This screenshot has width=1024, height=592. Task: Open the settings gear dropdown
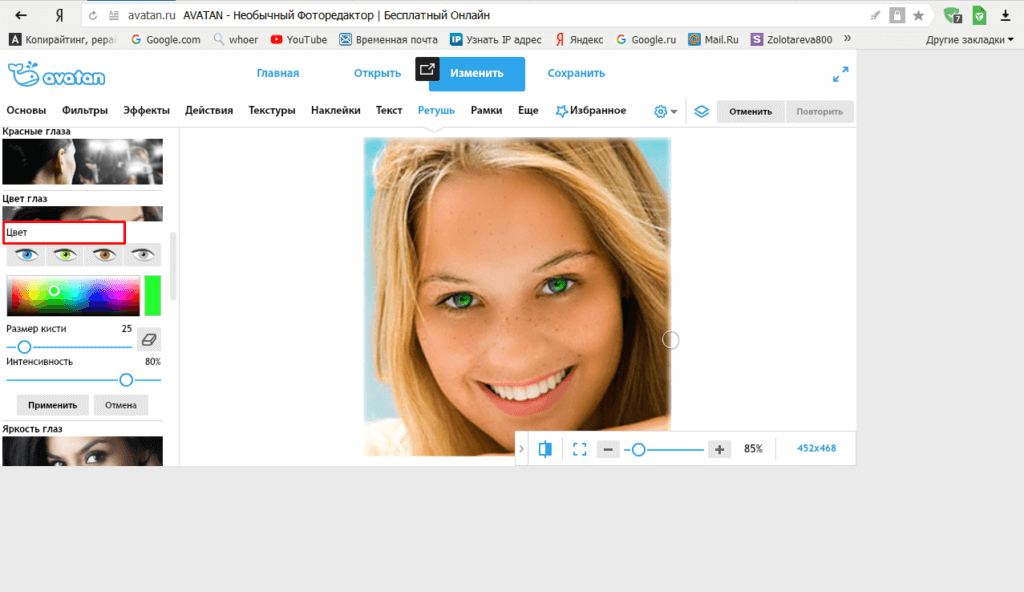pos(665,111)
